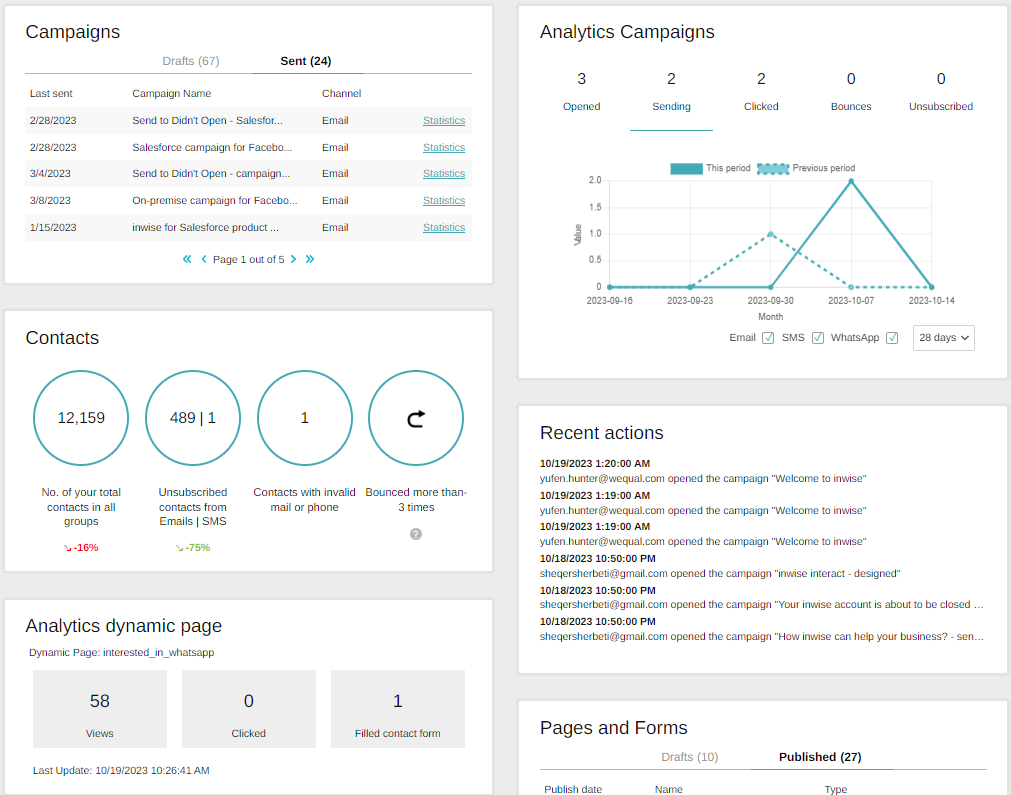Open Drafts (10) tab in Pages and Forms
This screenshot has width=1011, height=795.
pos(689,757)
